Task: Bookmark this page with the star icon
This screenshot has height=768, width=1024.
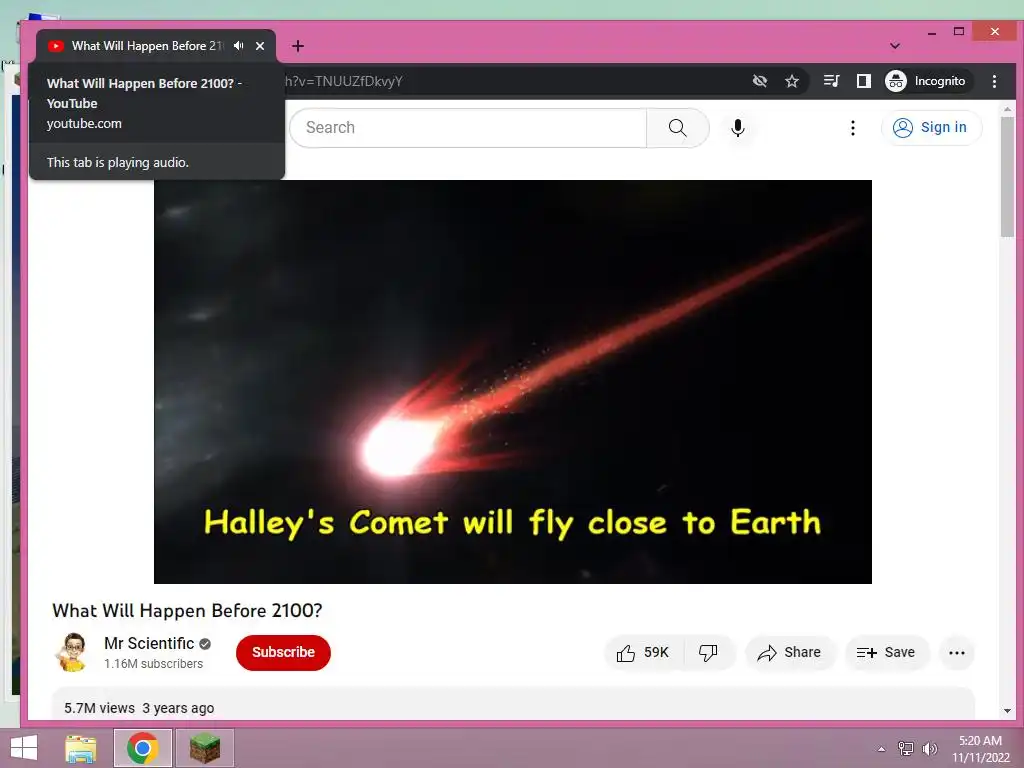Action: pyautogui.click(x=792, y=81)
